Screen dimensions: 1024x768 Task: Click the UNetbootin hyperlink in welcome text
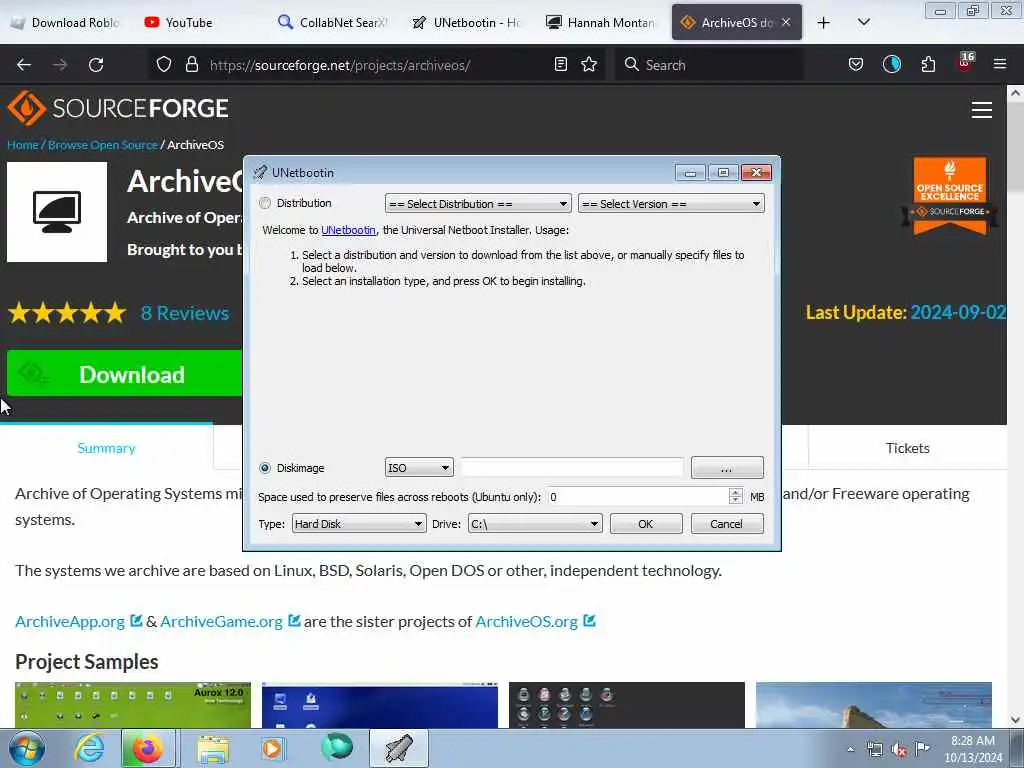point(348,230)
